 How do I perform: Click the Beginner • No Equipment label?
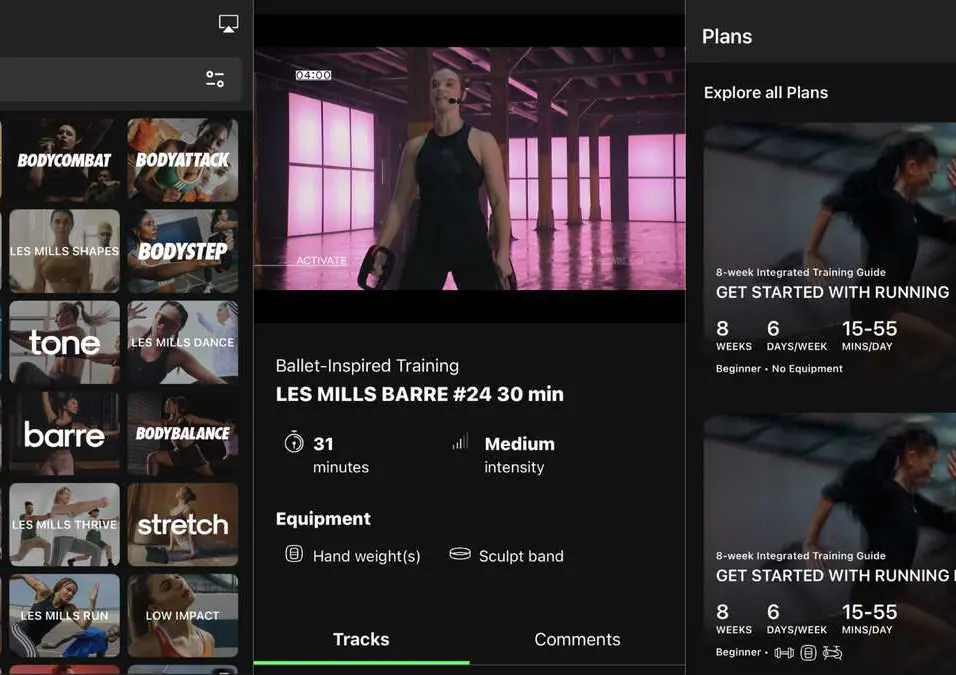point(779,368)
